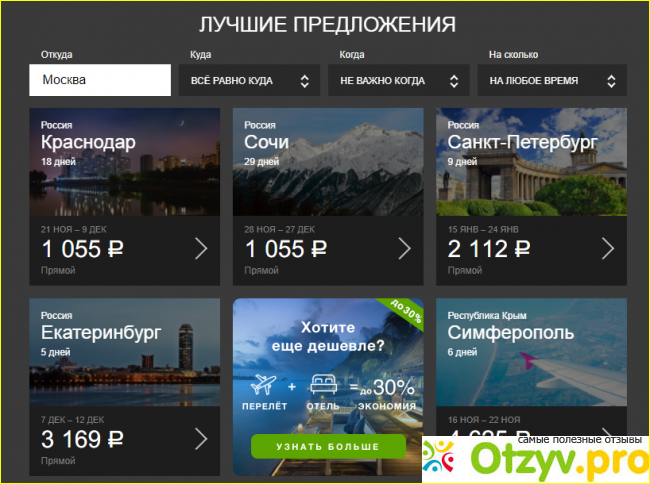Click the Откуда field containing Москва
This screenshot has height=484, width=650.
coord(100,80)
